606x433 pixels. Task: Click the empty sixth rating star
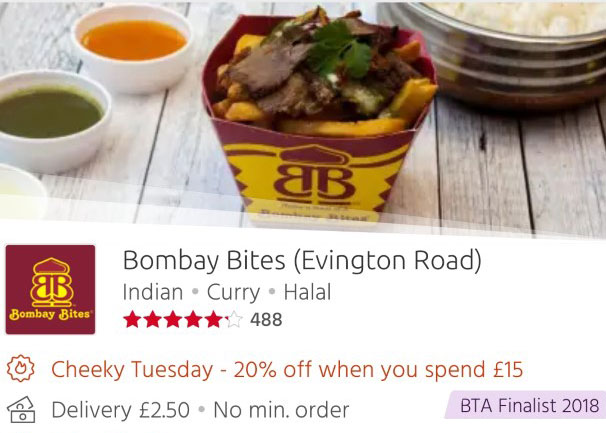234,320
